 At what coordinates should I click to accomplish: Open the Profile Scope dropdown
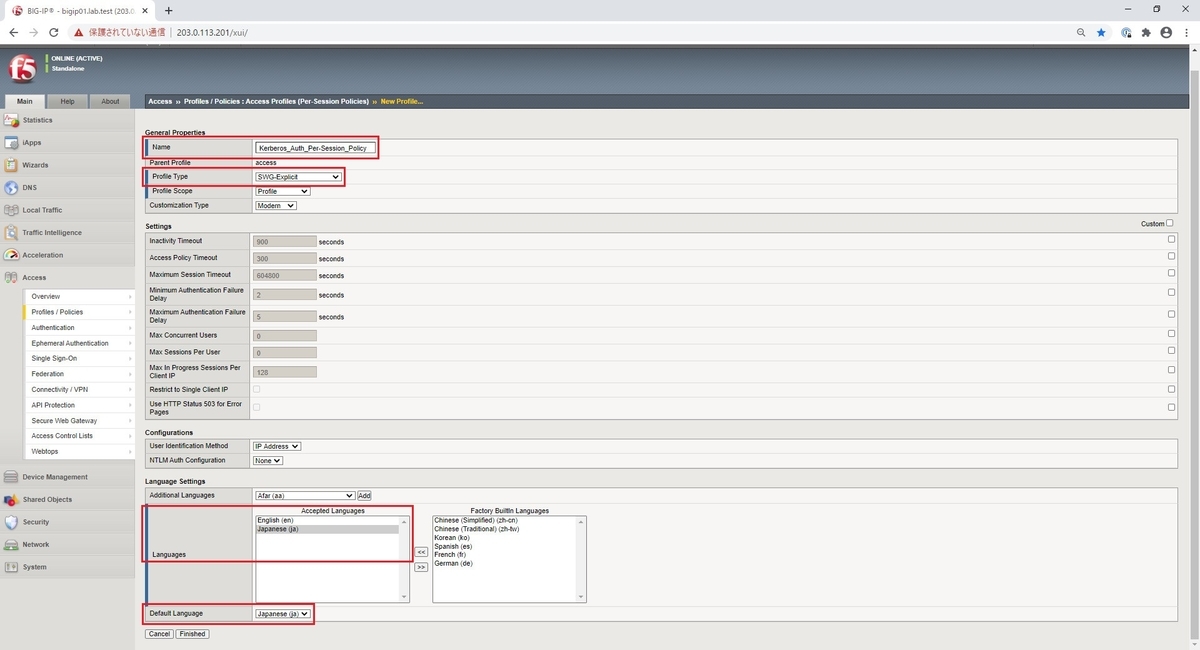pos(282,191)
